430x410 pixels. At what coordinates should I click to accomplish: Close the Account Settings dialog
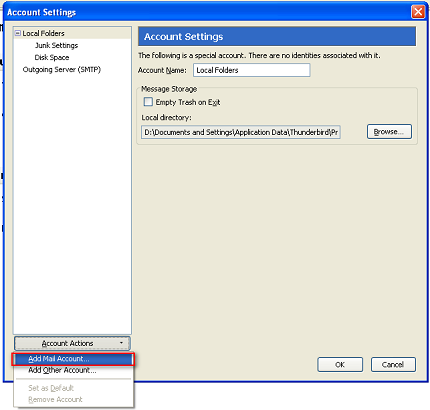(x=418, y=12)
